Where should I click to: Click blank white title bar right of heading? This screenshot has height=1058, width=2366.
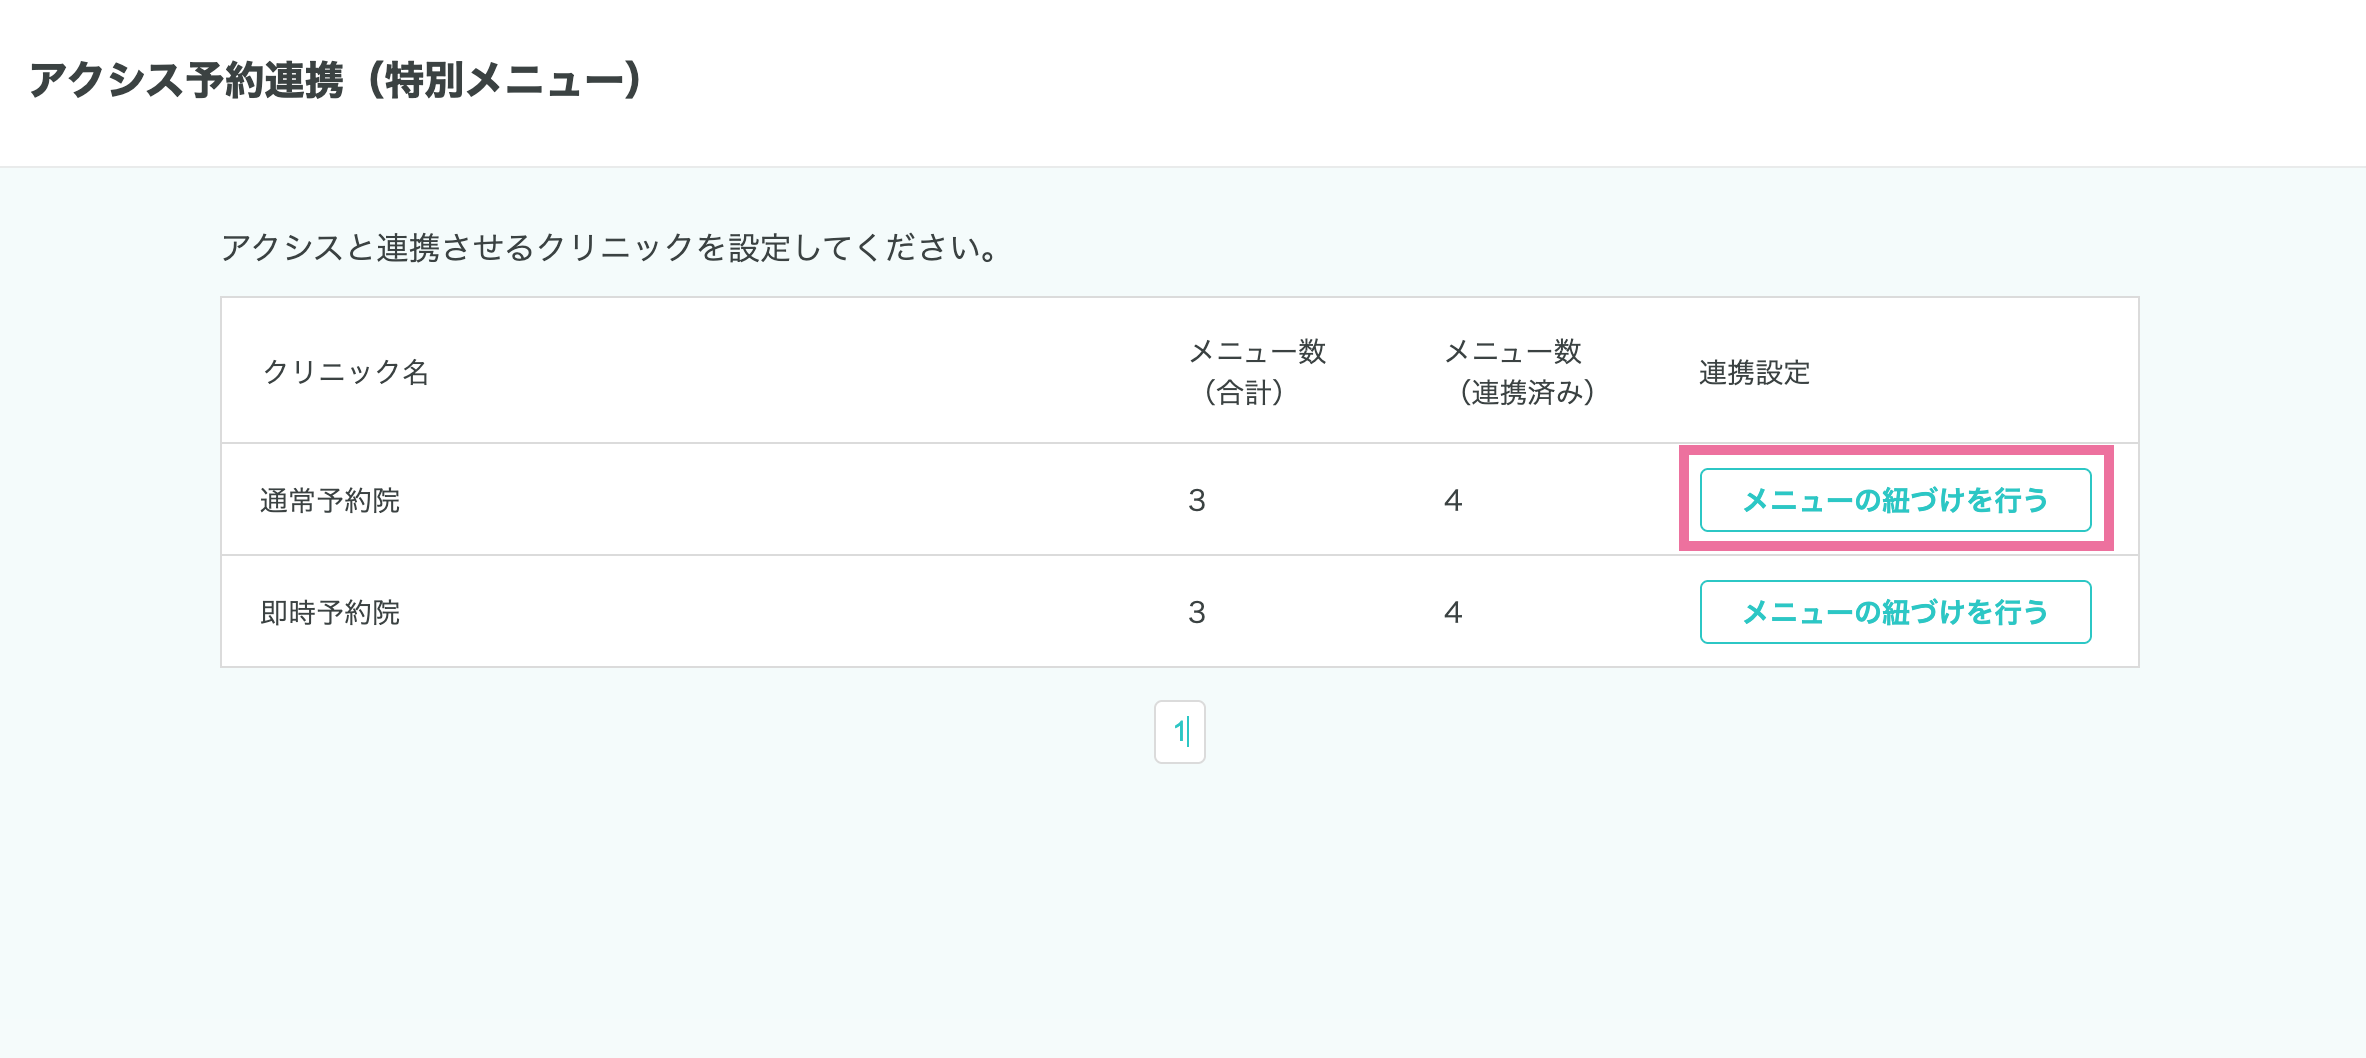[1500, 80]
